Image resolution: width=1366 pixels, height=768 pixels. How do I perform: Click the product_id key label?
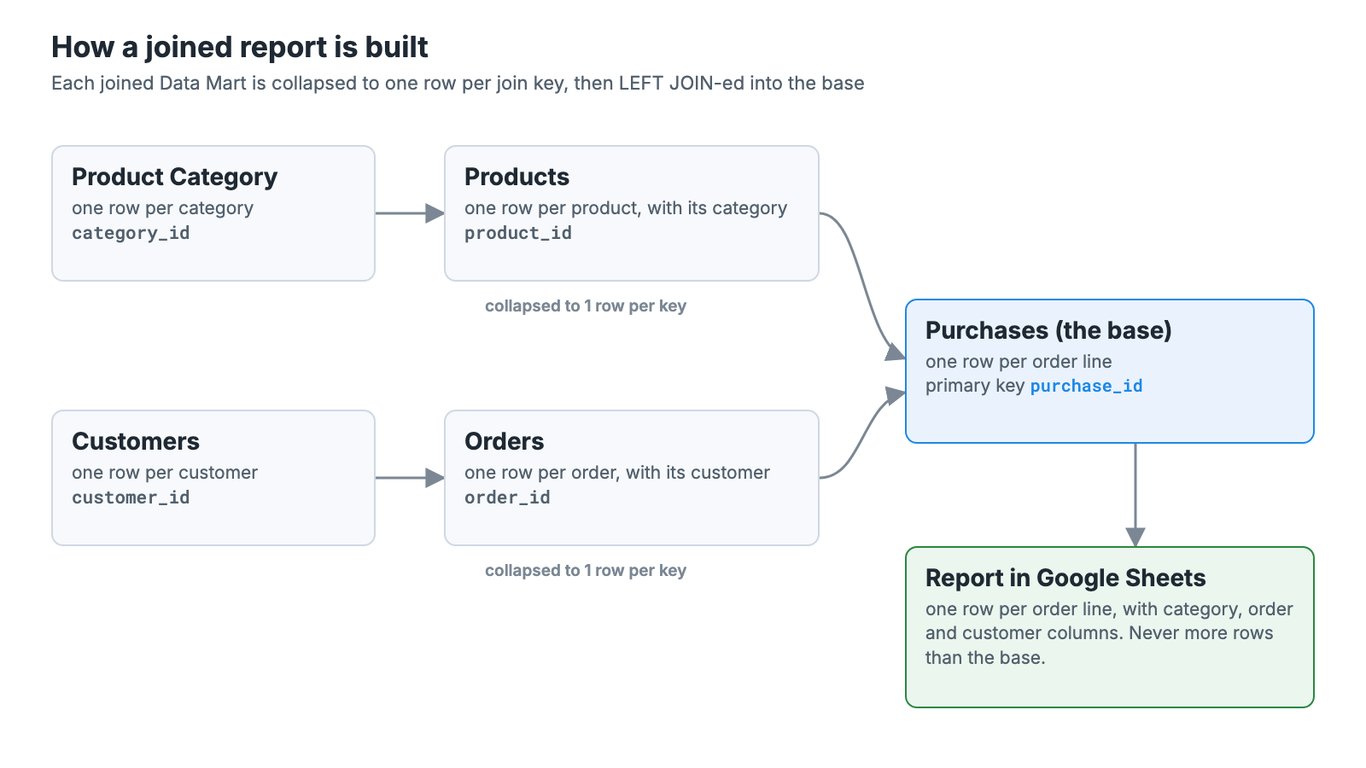[x=519, y=233]
